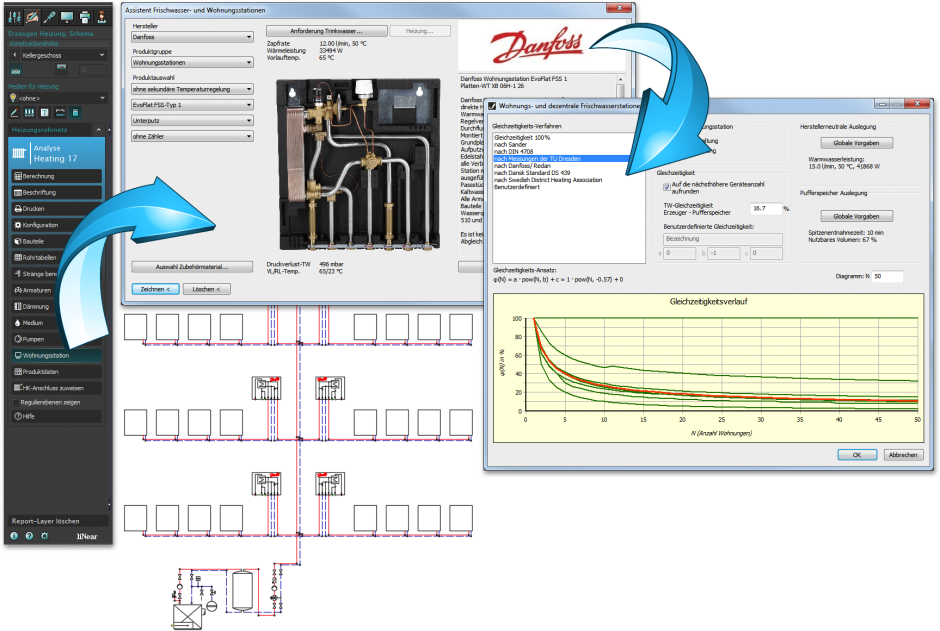Click the Danfoss logo in assistant
940x631 pixels.
tap(537, 46)
